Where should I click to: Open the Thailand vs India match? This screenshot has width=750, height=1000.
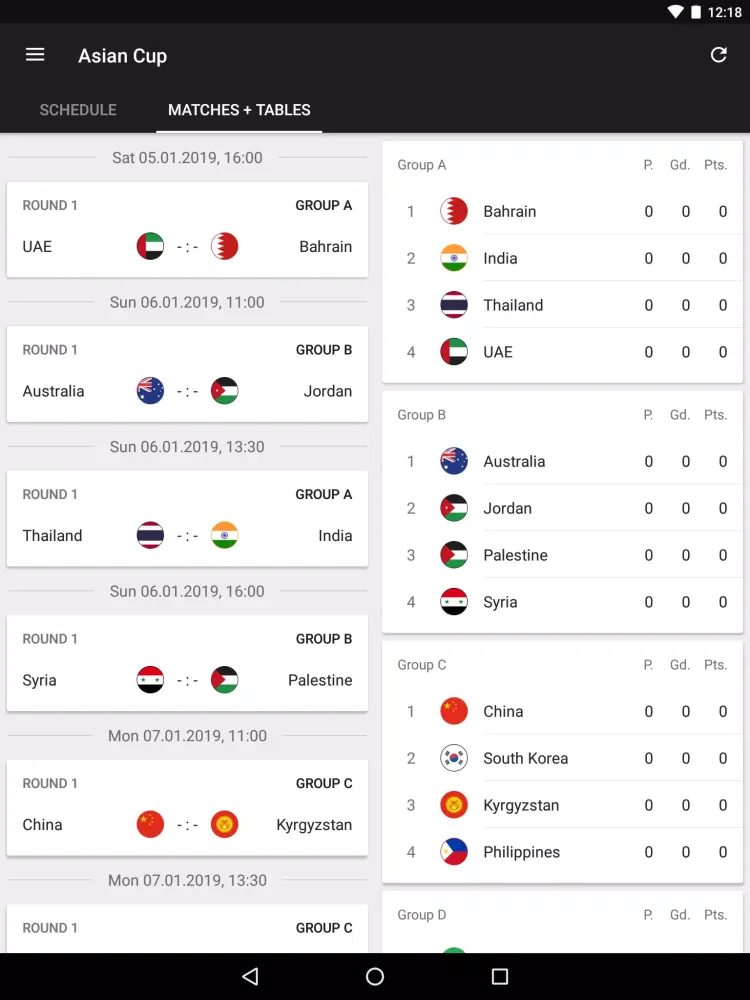coord(187,518)
